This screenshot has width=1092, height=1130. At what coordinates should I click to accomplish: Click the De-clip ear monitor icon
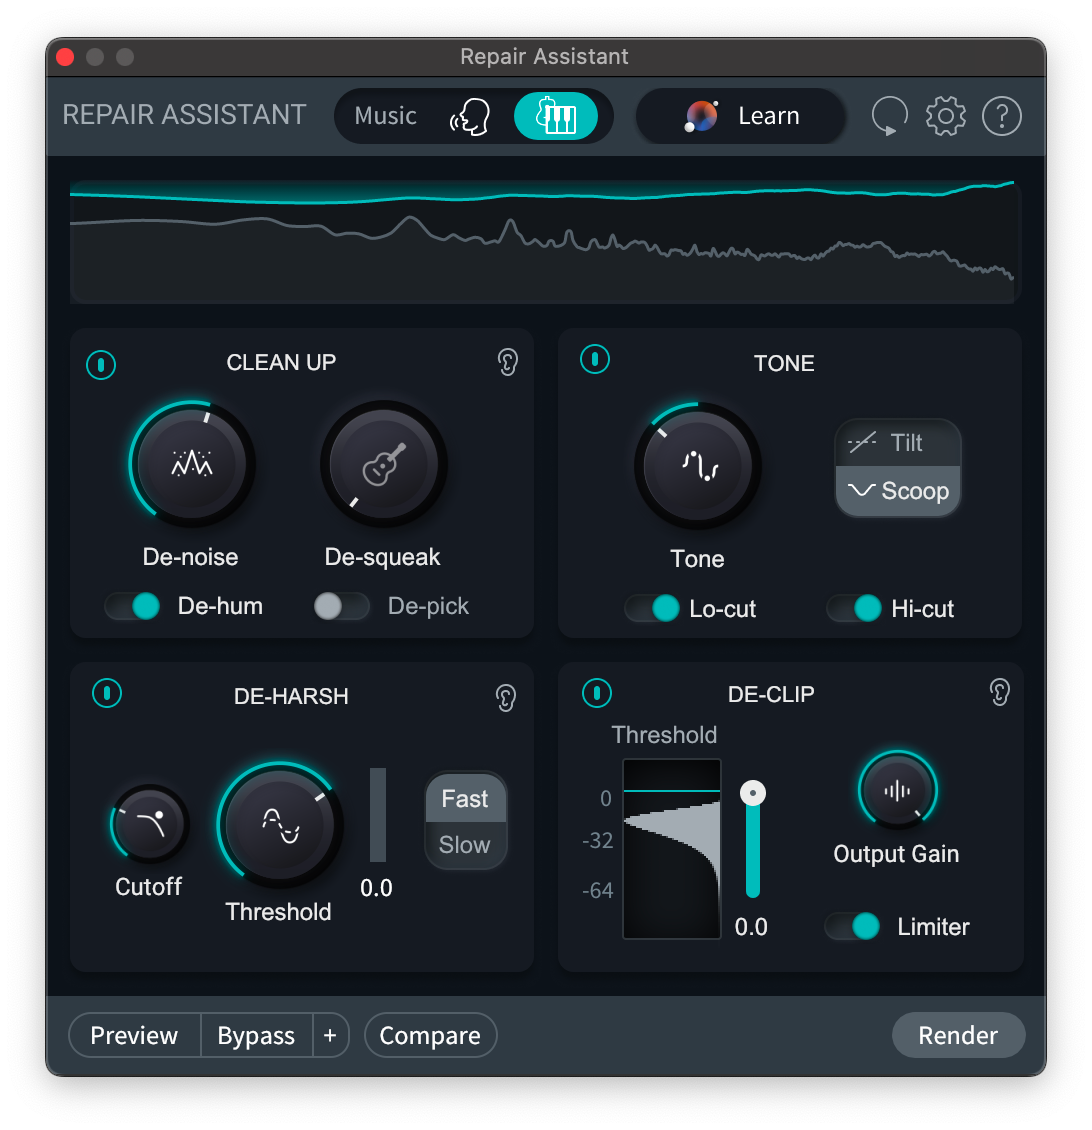click(999, 692)
